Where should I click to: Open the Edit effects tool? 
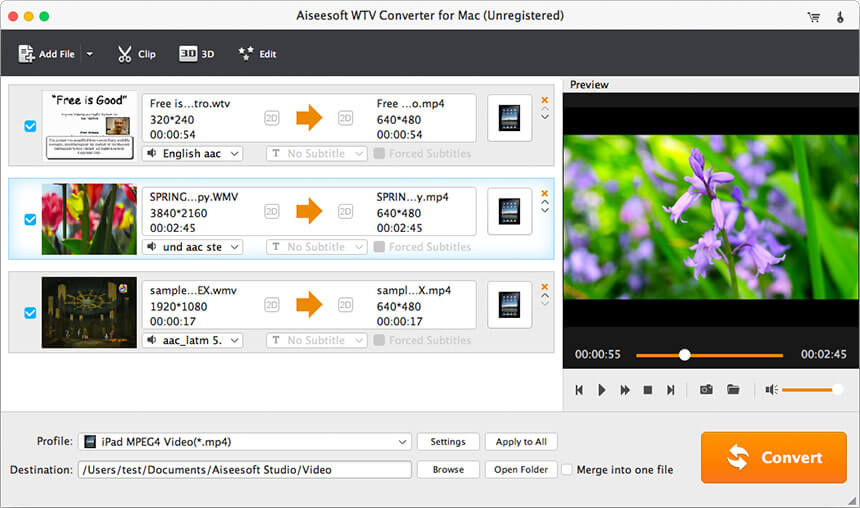257,54
